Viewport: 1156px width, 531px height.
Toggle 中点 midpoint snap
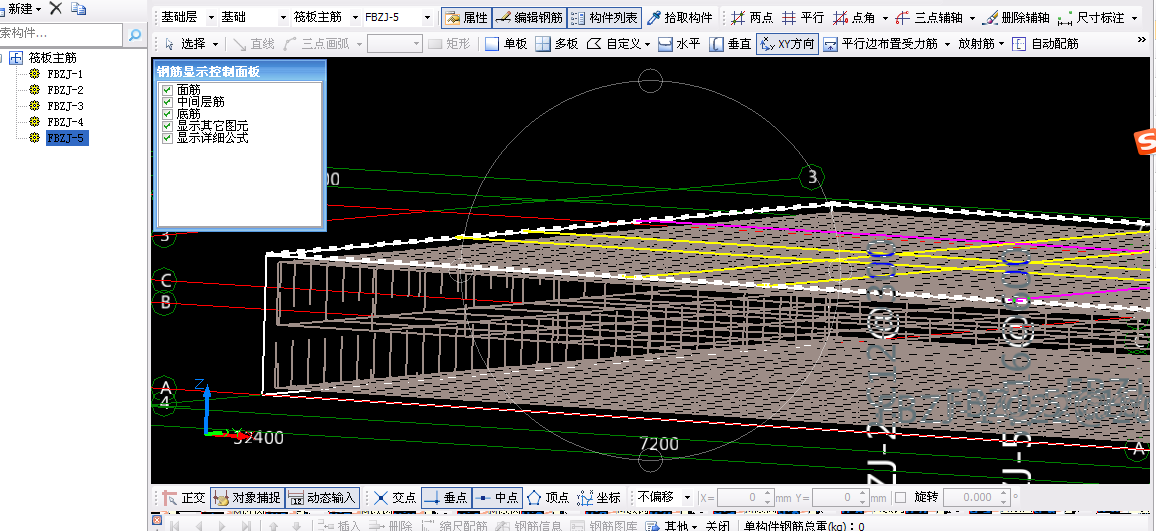(497, 498)
